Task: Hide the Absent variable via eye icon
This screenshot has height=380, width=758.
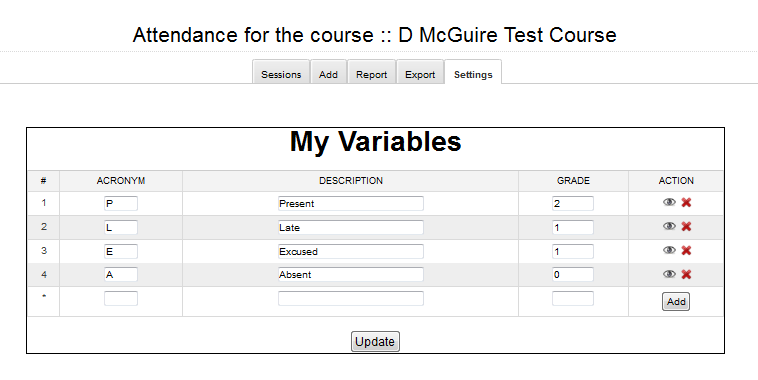Action: [669, 274]
